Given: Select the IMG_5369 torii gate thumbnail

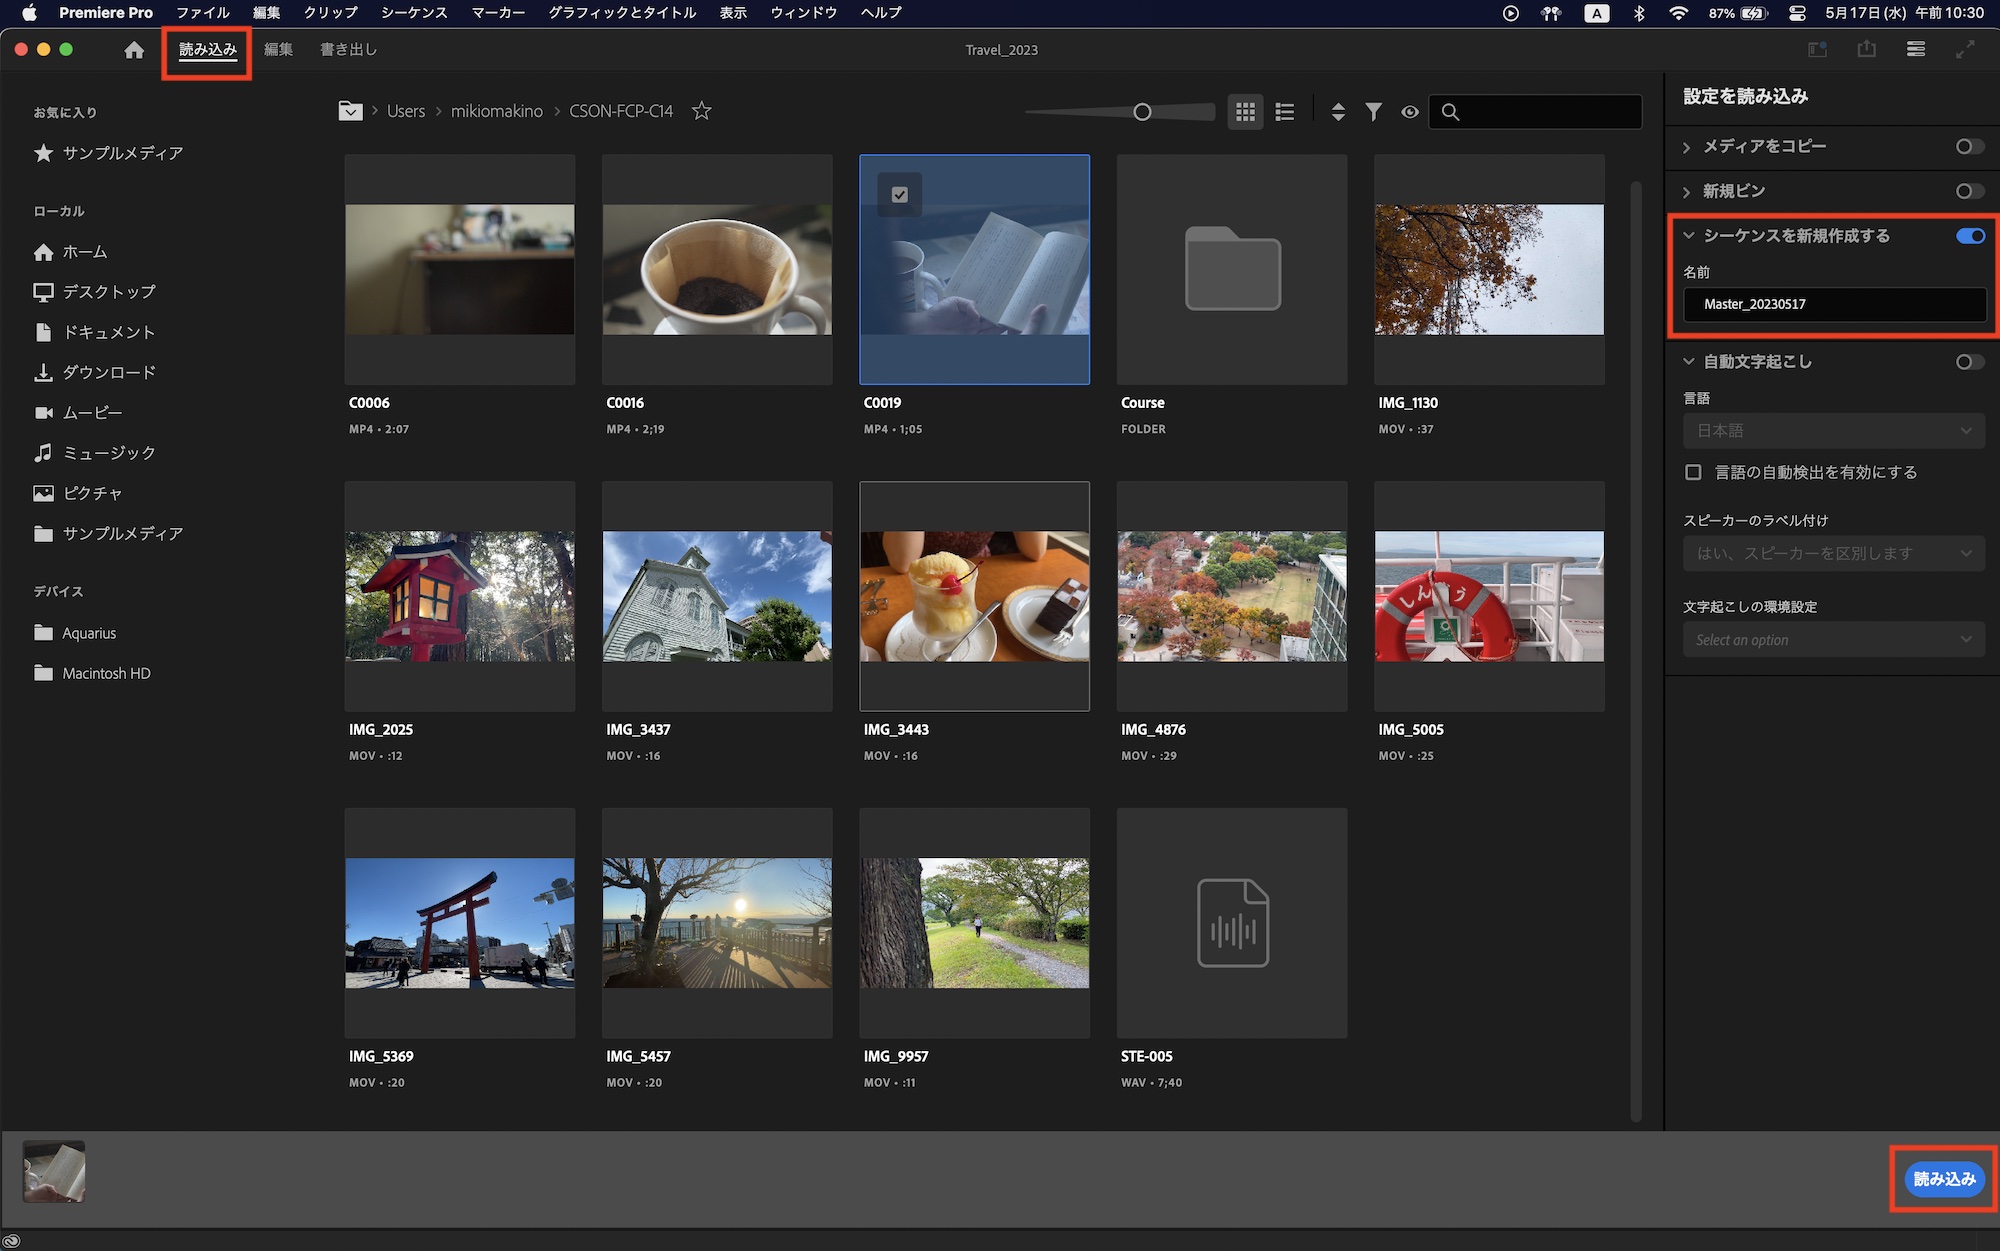Looking at the screenshot, I should click(x=460, y=922).
